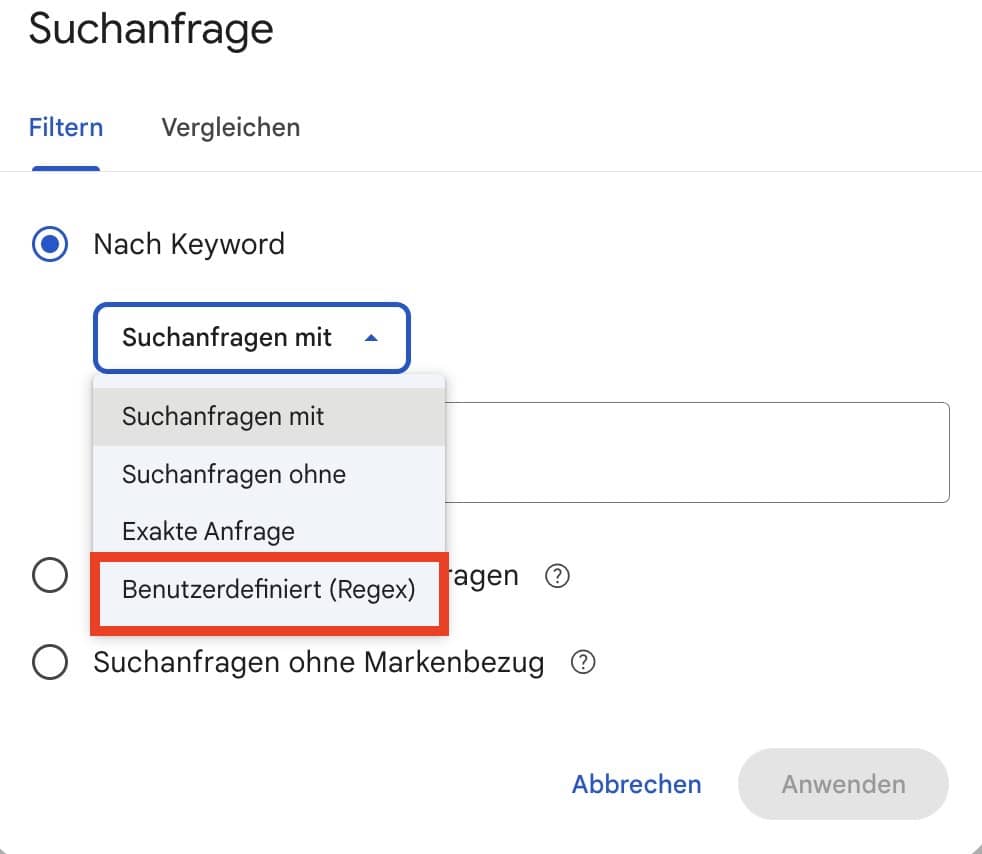Open the Suchanfragen mit combo box
Viewport: 982px width, 854px height.
click(252, 338)
